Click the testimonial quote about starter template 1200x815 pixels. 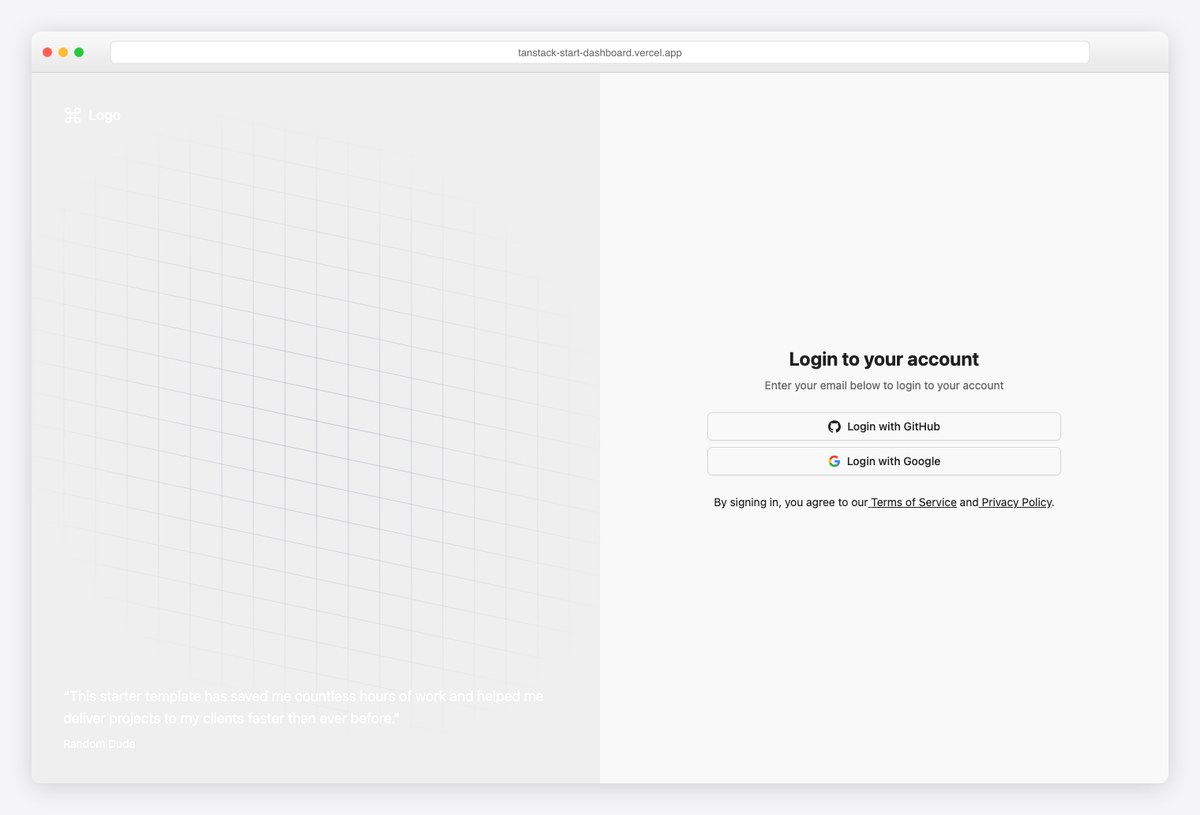(x=303, y=708)
